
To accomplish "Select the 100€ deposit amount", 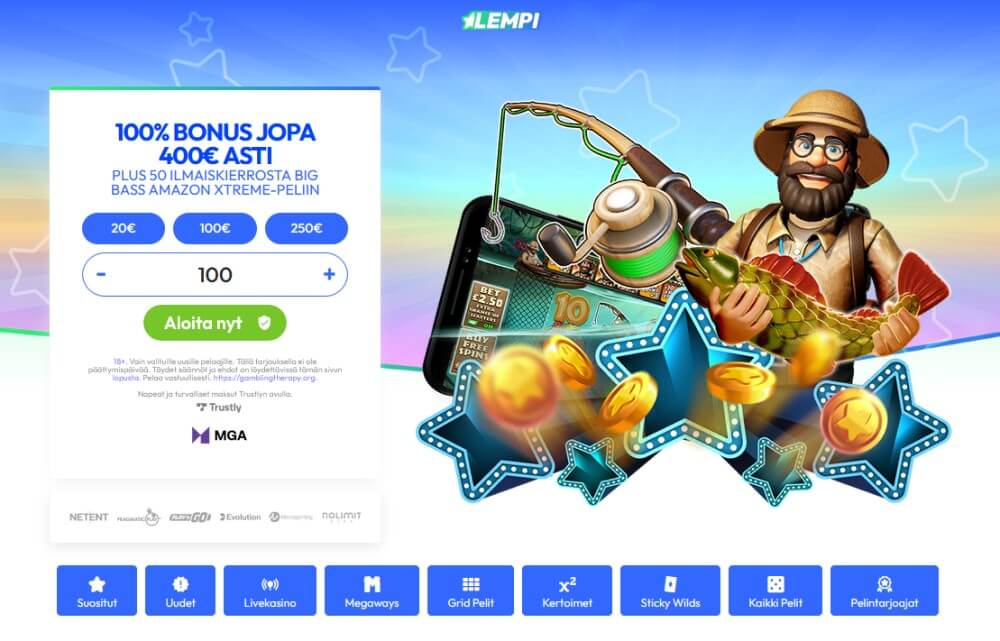I will coord(215,228).
